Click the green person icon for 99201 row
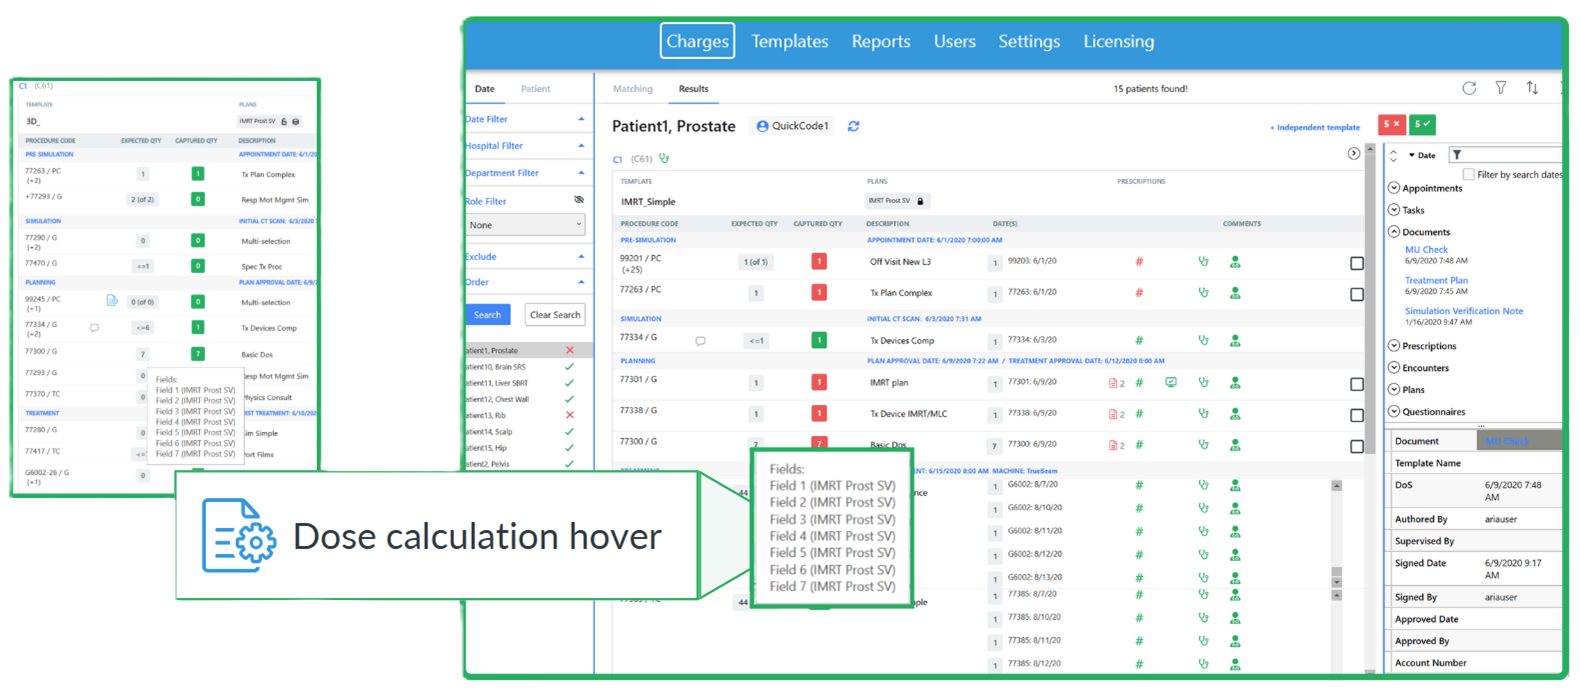Image resolution: width=1580 pixels, height=697 pixels. pos(1235,262)
